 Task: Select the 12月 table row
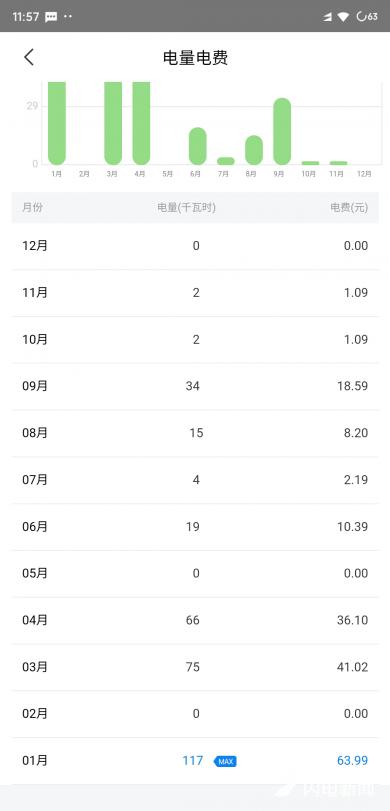[195, 246]
